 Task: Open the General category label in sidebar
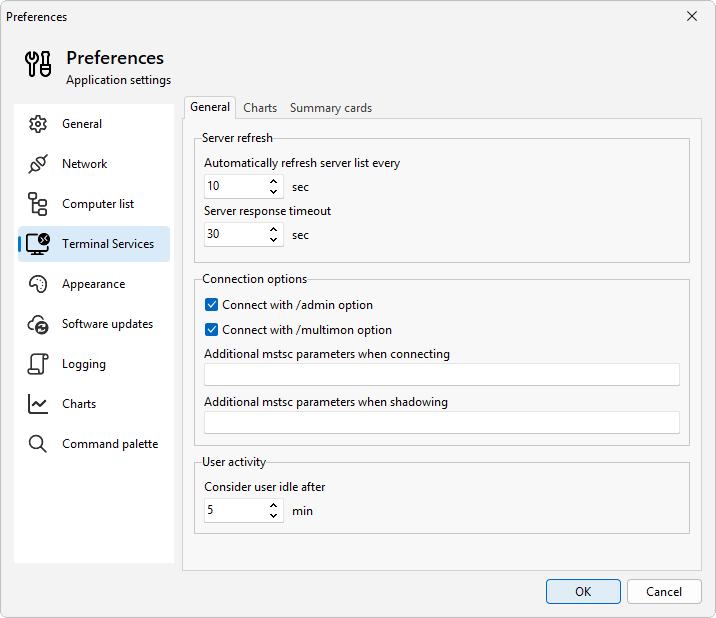click(x=82, y=124)
